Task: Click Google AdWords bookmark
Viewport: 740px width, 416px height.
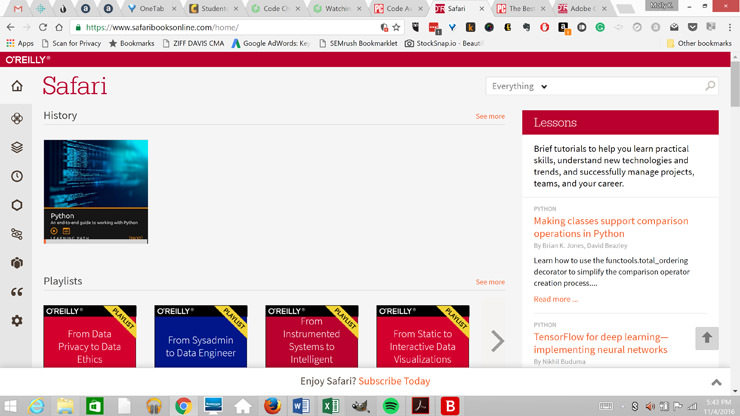Action: click(x=270, y=43)
